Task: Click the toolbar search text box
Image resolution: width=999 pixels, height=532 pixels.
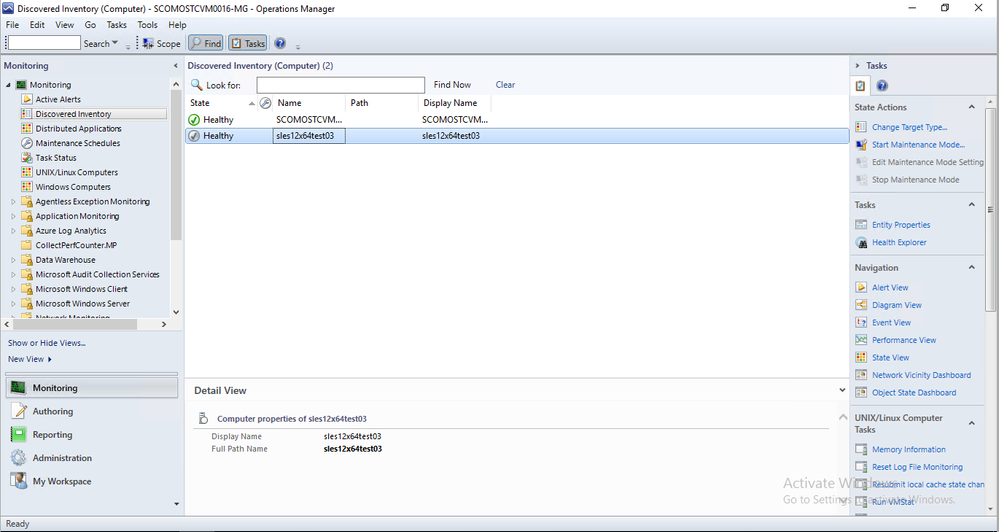Action: 44,43
